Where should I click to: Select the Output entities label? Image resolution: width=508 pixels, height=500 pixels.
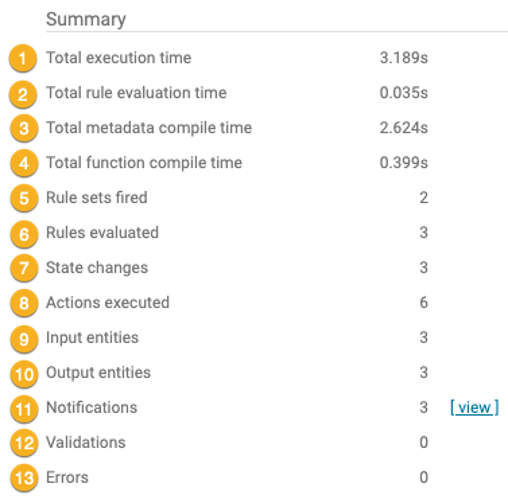click(98, 372)
